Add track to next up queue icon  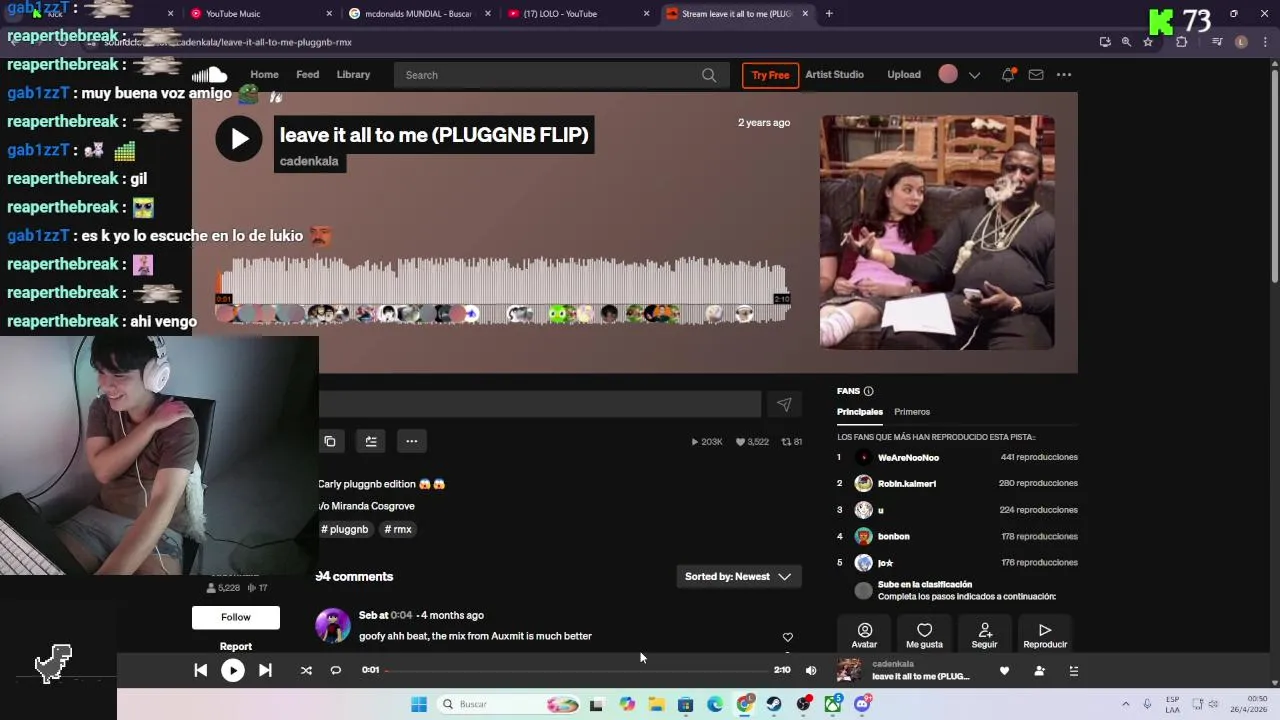371,441
